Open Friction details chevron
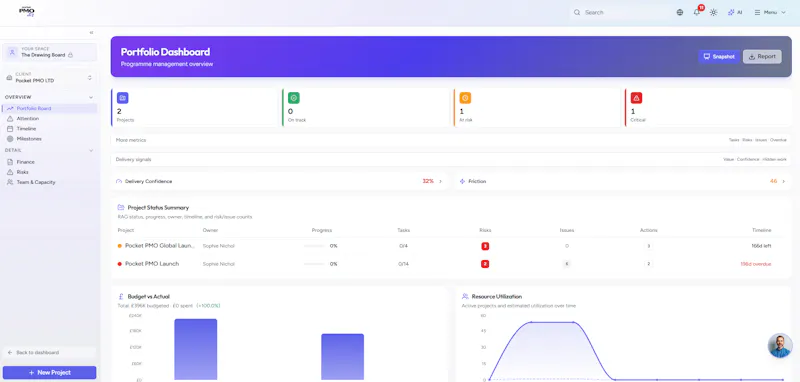The image size is (800, 382). pyautogui.click(x=784, y=181)
